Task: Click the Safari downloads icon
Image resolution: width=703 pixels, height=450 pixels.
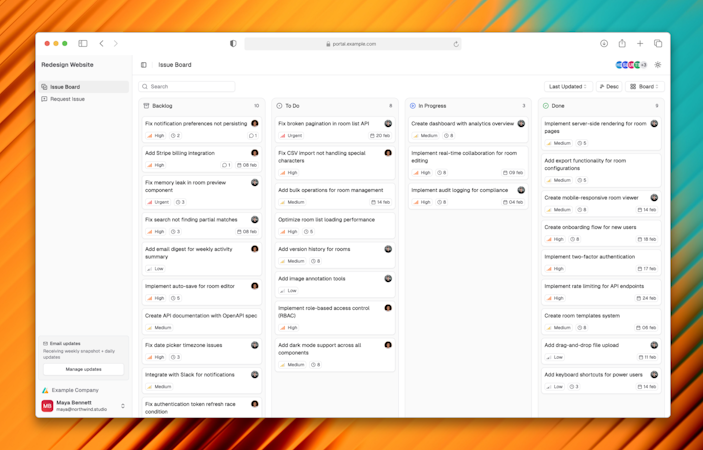Action: pyautogui.click(x=604, y=43)
